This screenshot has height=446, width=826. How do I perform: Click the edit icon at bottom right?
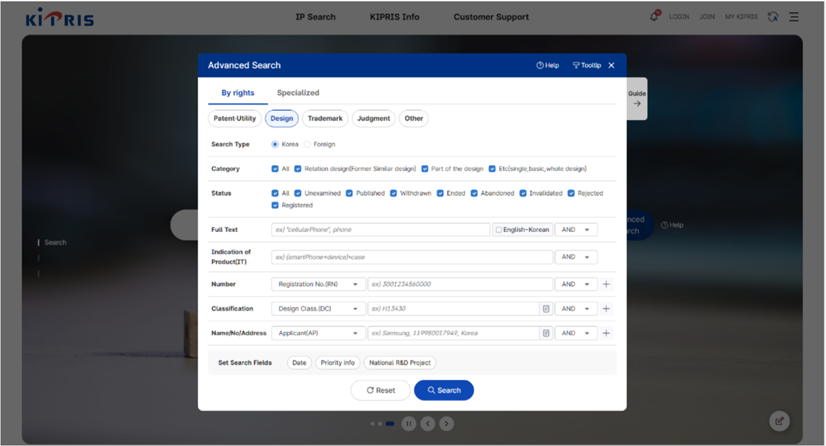point(779,421)
